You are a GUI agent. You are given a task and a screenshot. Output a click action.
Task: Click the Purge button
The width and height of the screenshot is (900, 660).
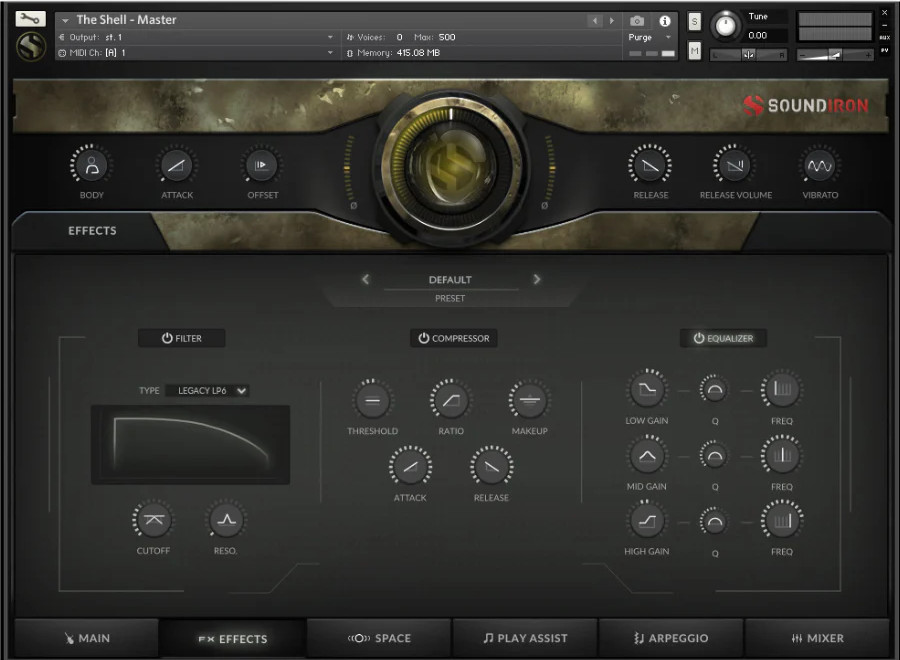(x=640, y=36)
